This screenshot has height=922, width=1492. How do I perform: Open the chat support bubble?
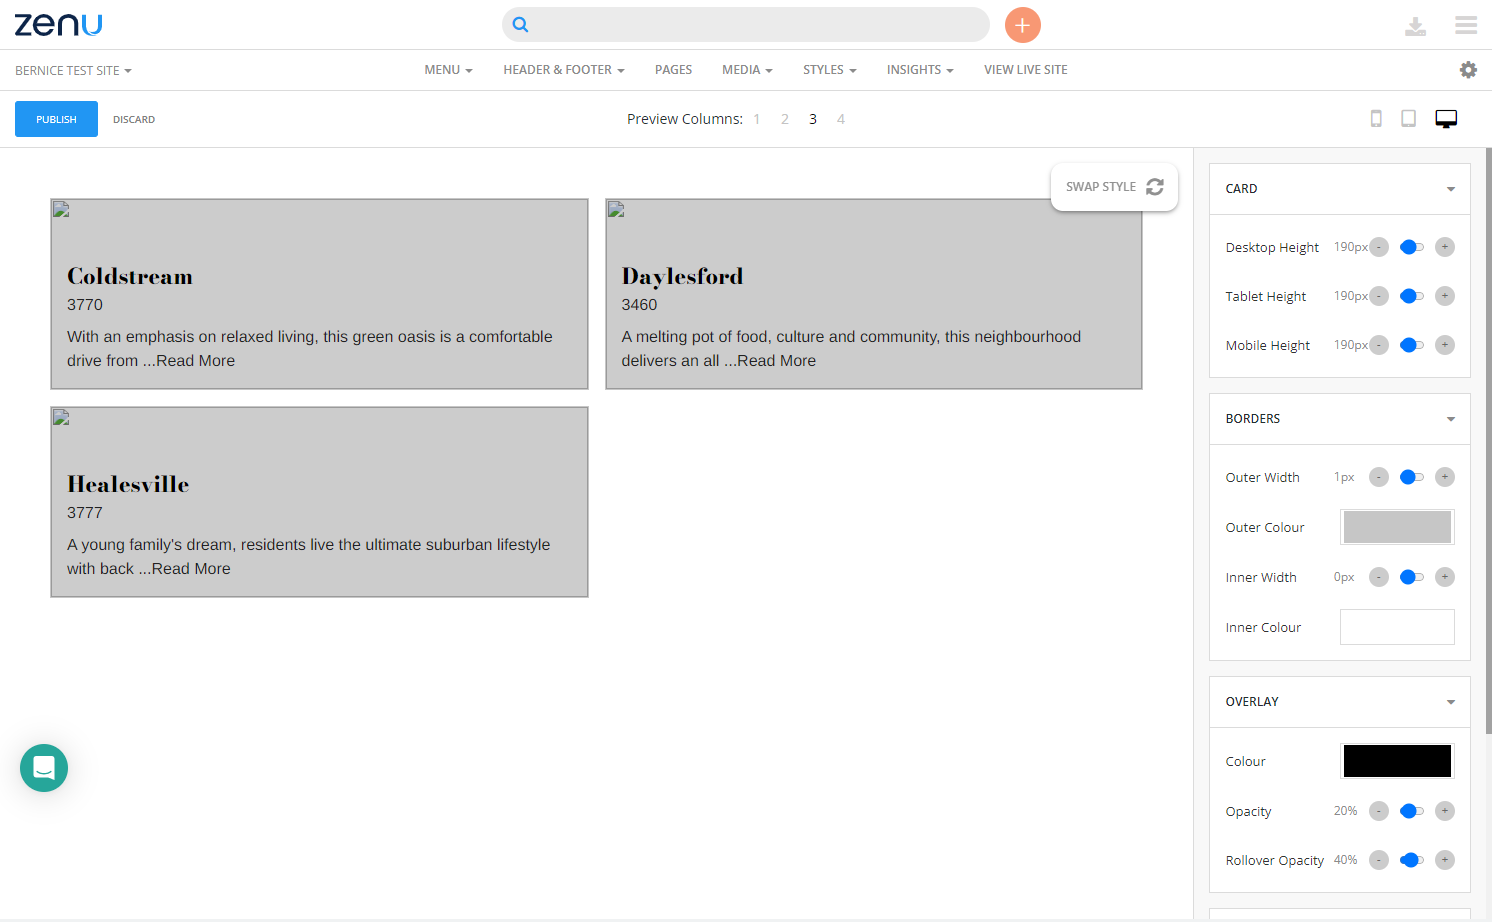pos(44,768)
